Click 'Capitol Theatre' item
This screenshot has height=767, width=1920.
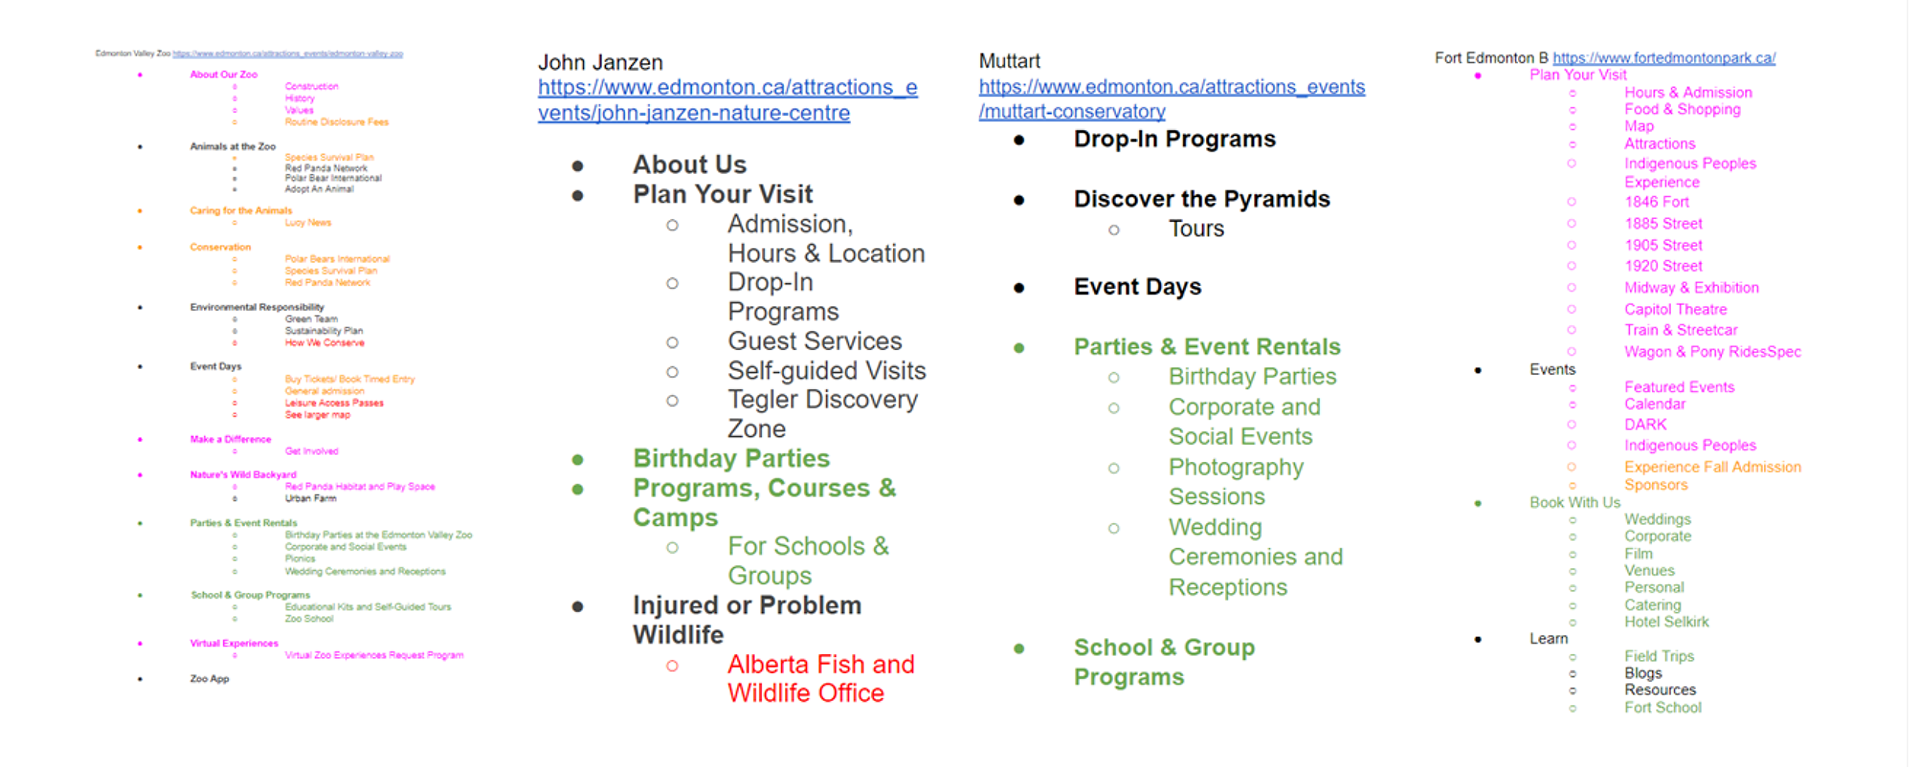1675,310
